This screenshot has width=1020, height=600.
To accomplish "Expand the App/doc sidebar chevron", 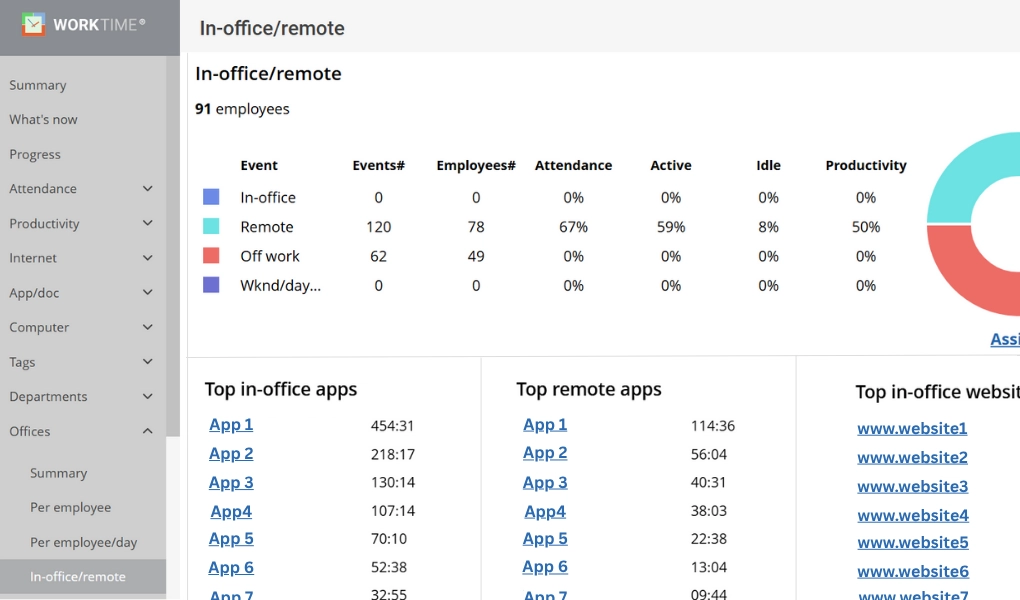I will tap(148, 293).
